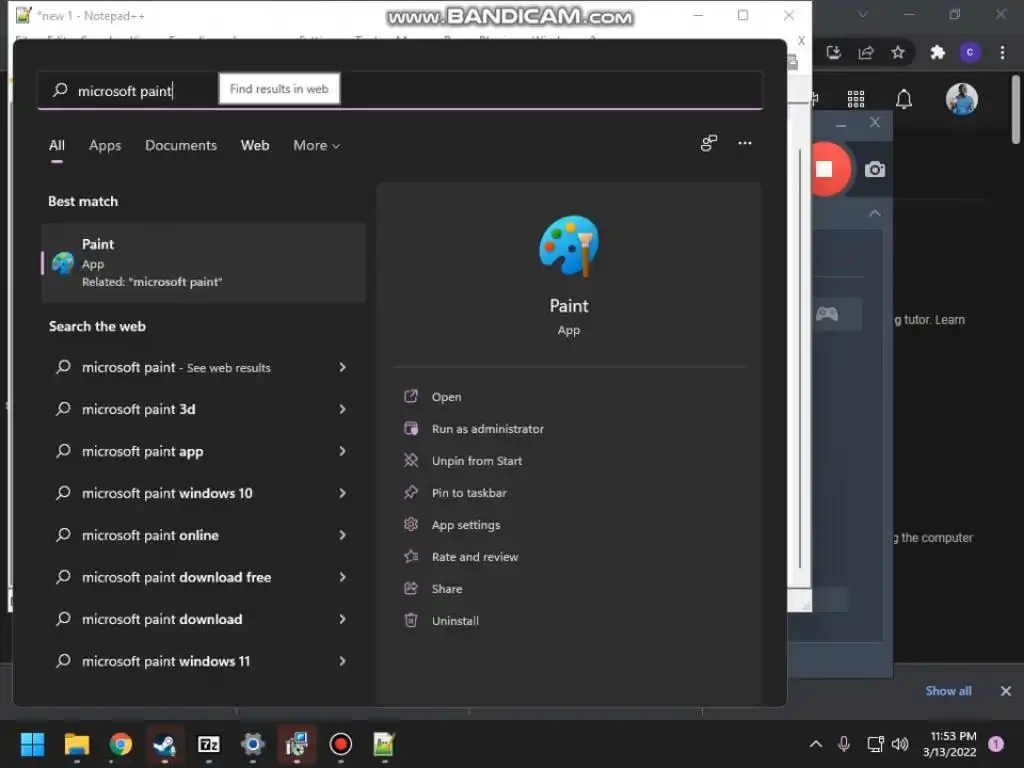Click the Bandicam record taskbar icon
Screen dimensions: 1024x768
pyautogui.click(x=340, y=744)
